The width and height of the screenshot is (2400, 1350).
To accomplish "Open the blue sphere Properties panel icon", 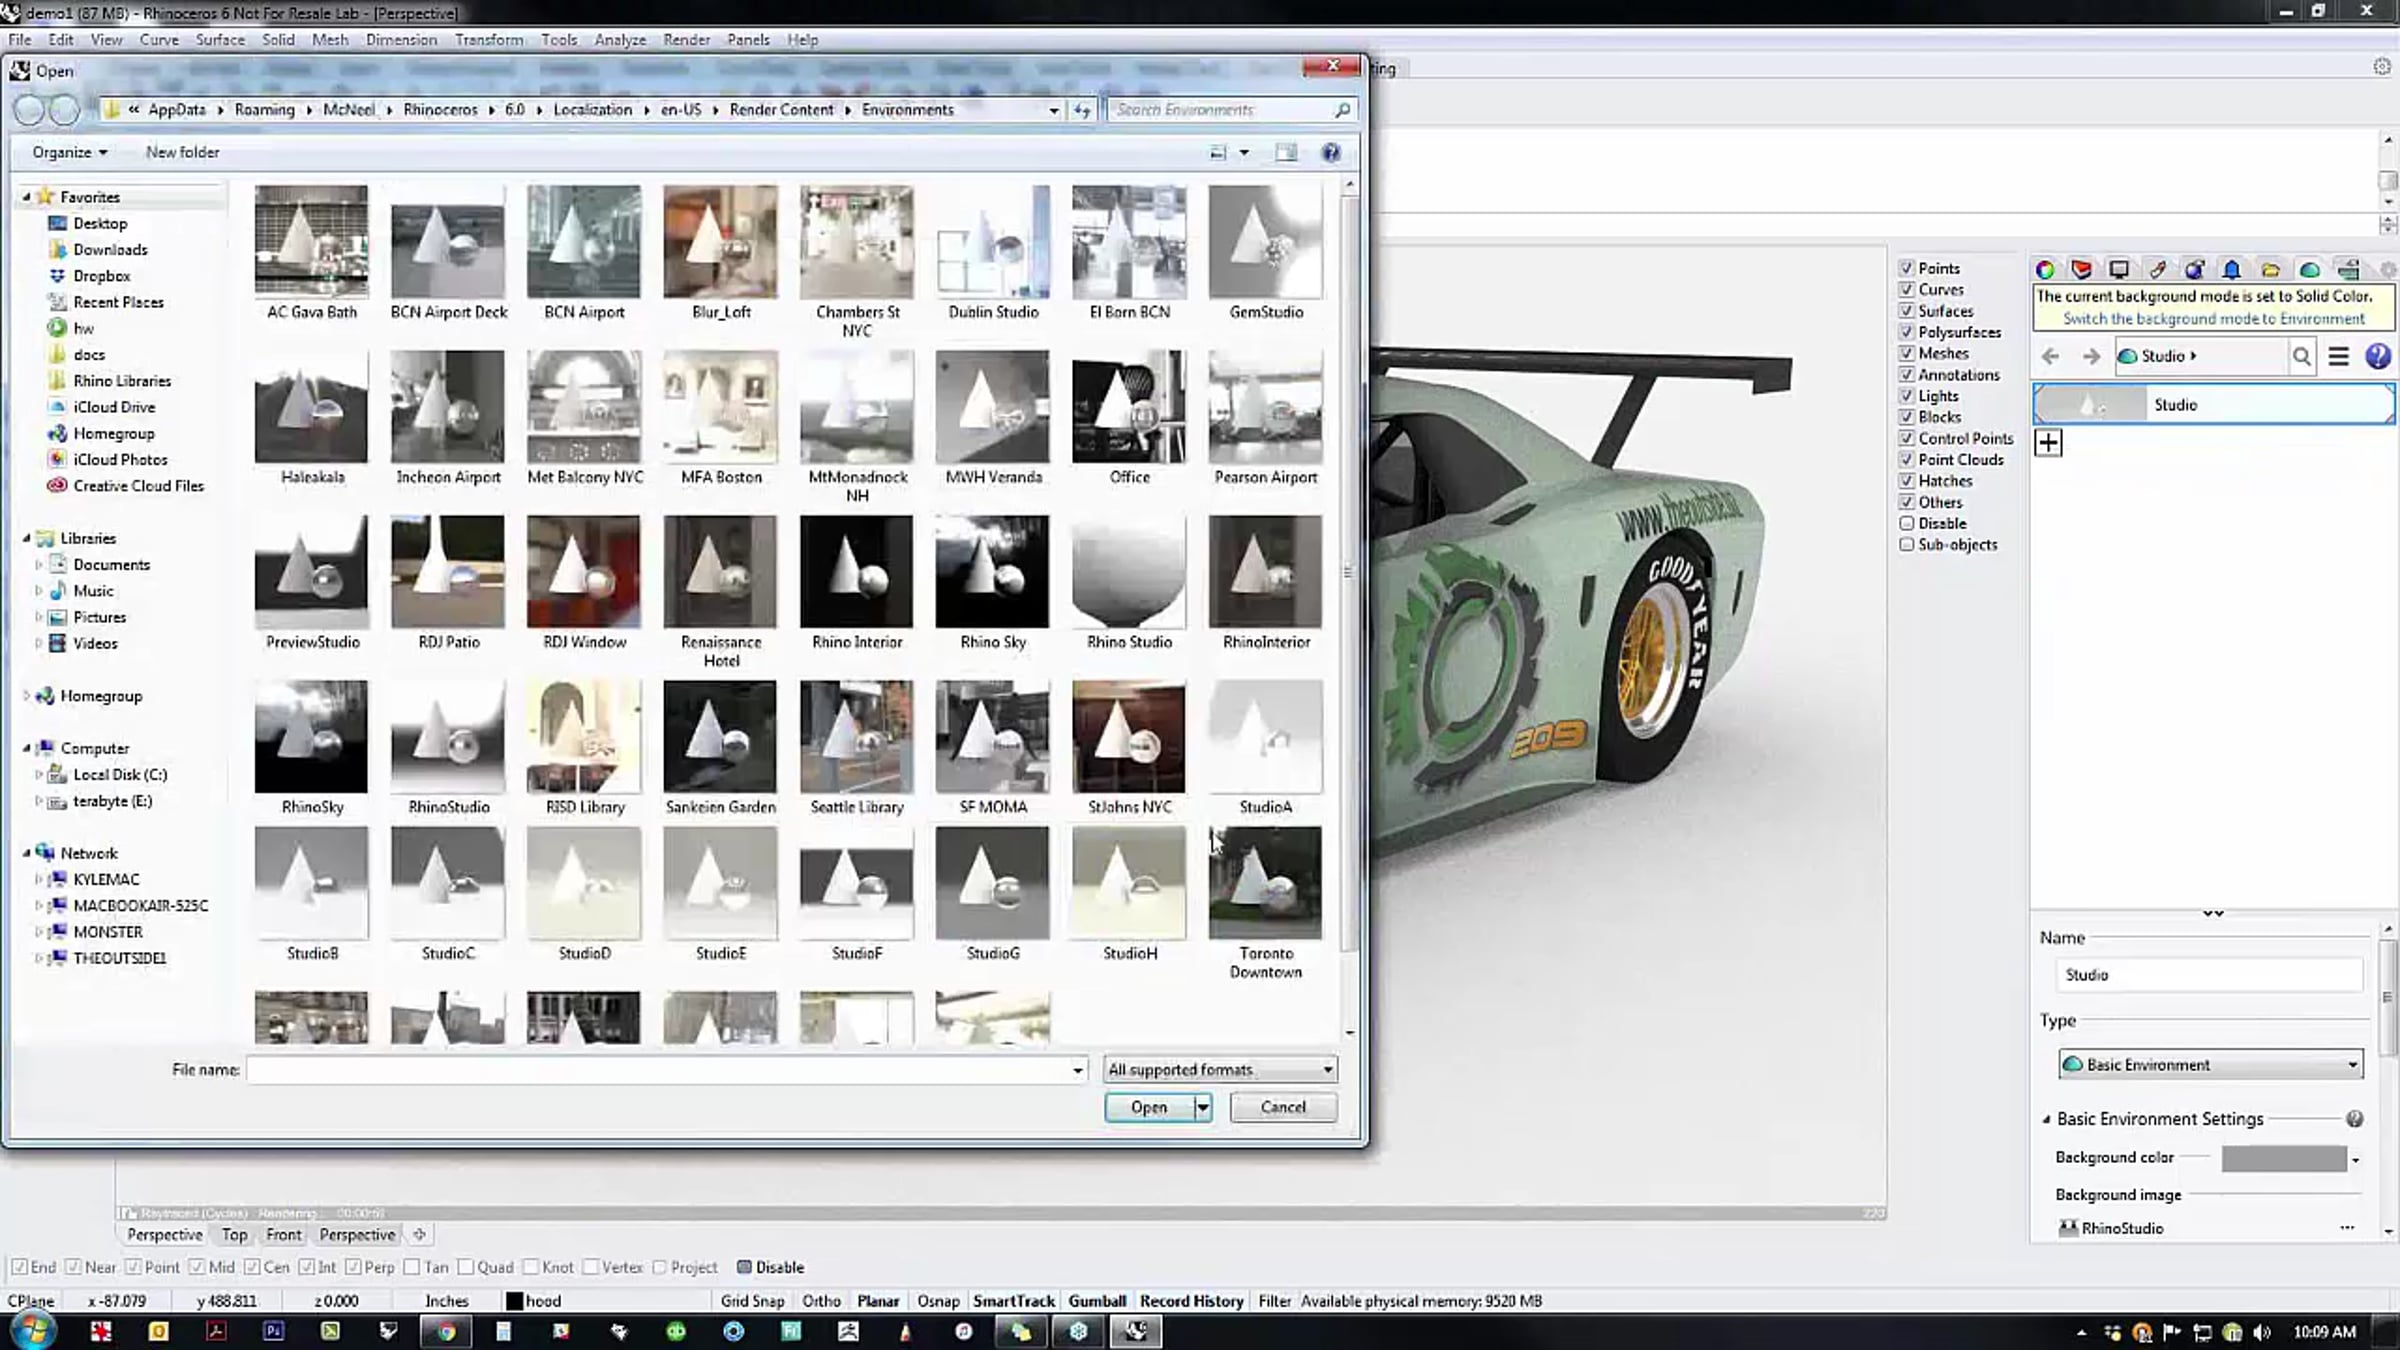I will (x=2194, y=270).
